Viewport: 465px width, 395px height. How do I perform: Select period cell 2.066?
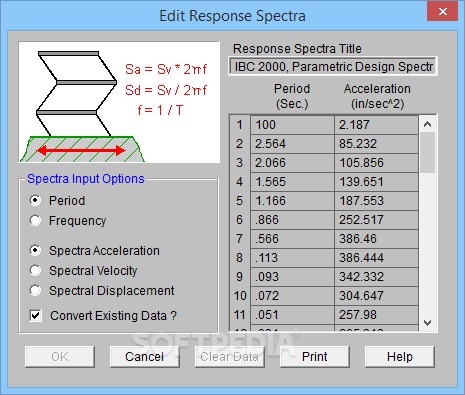point(292,163)
